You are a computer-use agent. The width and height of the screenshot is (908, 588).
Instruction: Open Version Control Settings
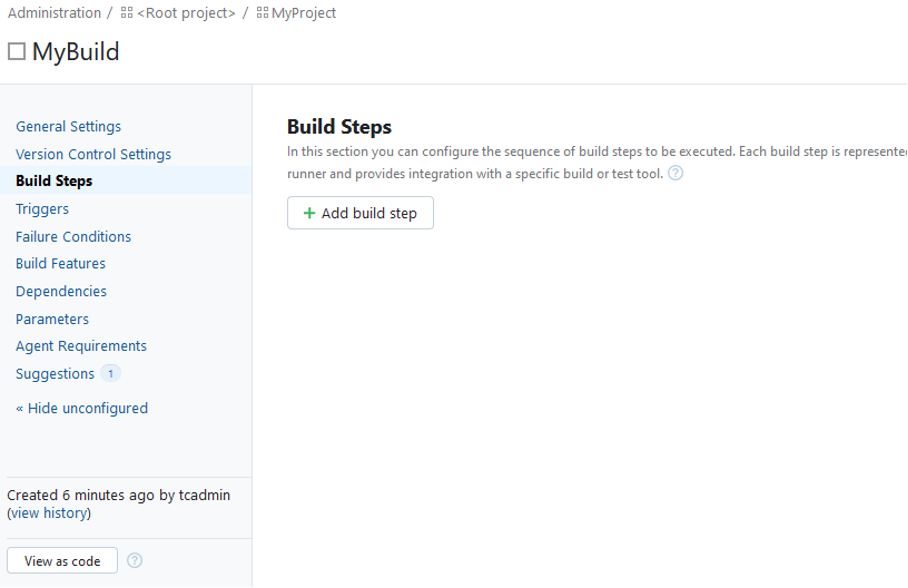(x=93, y=154)
